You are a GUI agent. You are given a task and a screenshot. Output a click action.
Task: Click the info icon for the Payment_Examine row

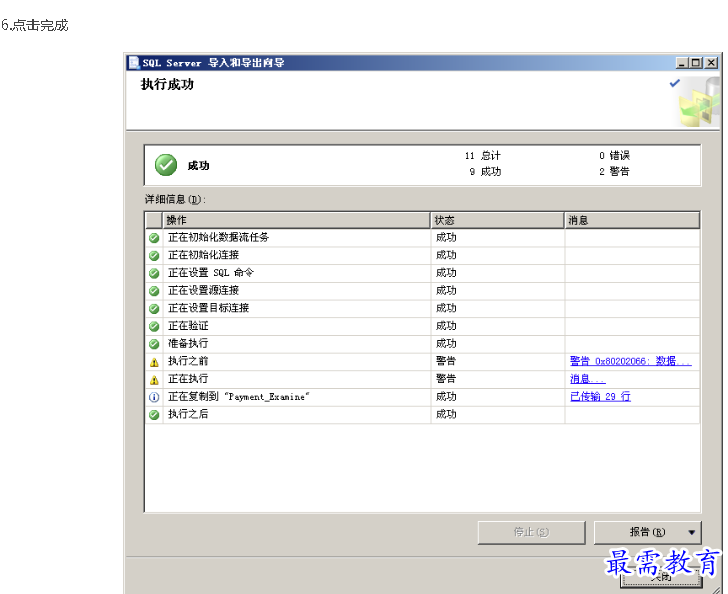click(154, 397)
